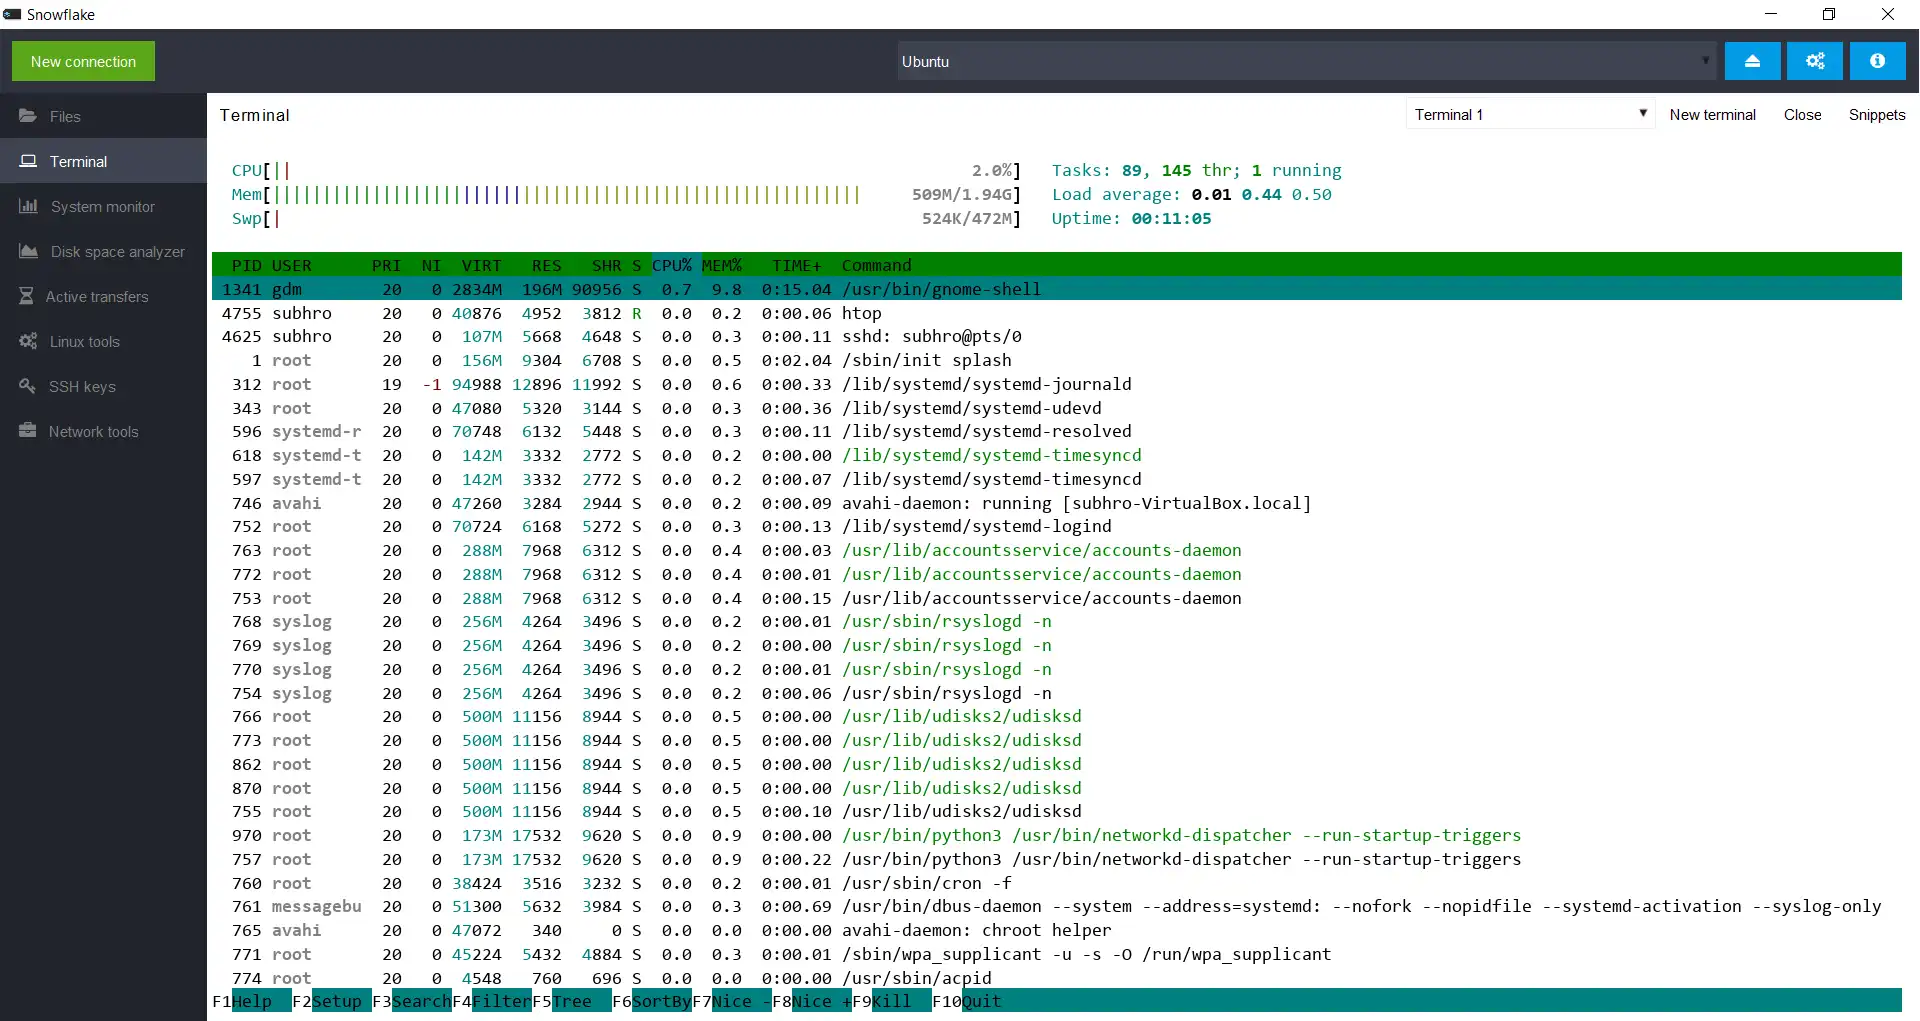This screenshot has width=1920, height=1021.
Task: Click the Linux tools gears icon
Action: [28, 341]
